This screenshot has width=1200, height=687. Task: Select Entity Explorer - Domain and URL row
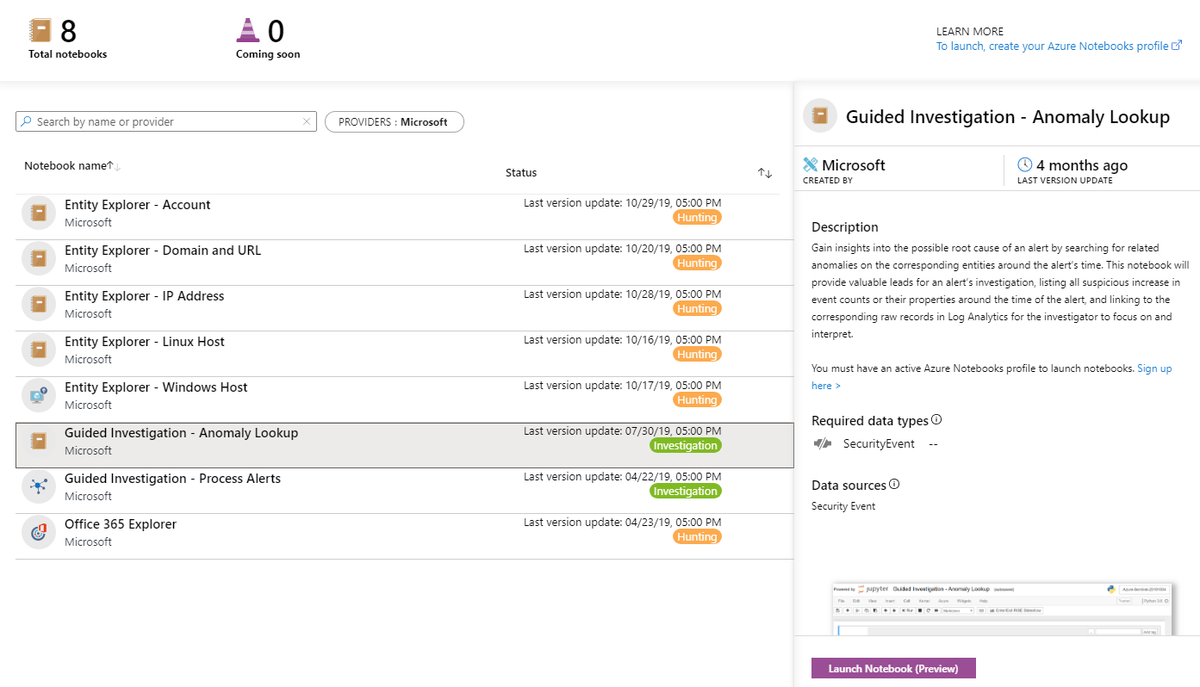click(405, 262)
